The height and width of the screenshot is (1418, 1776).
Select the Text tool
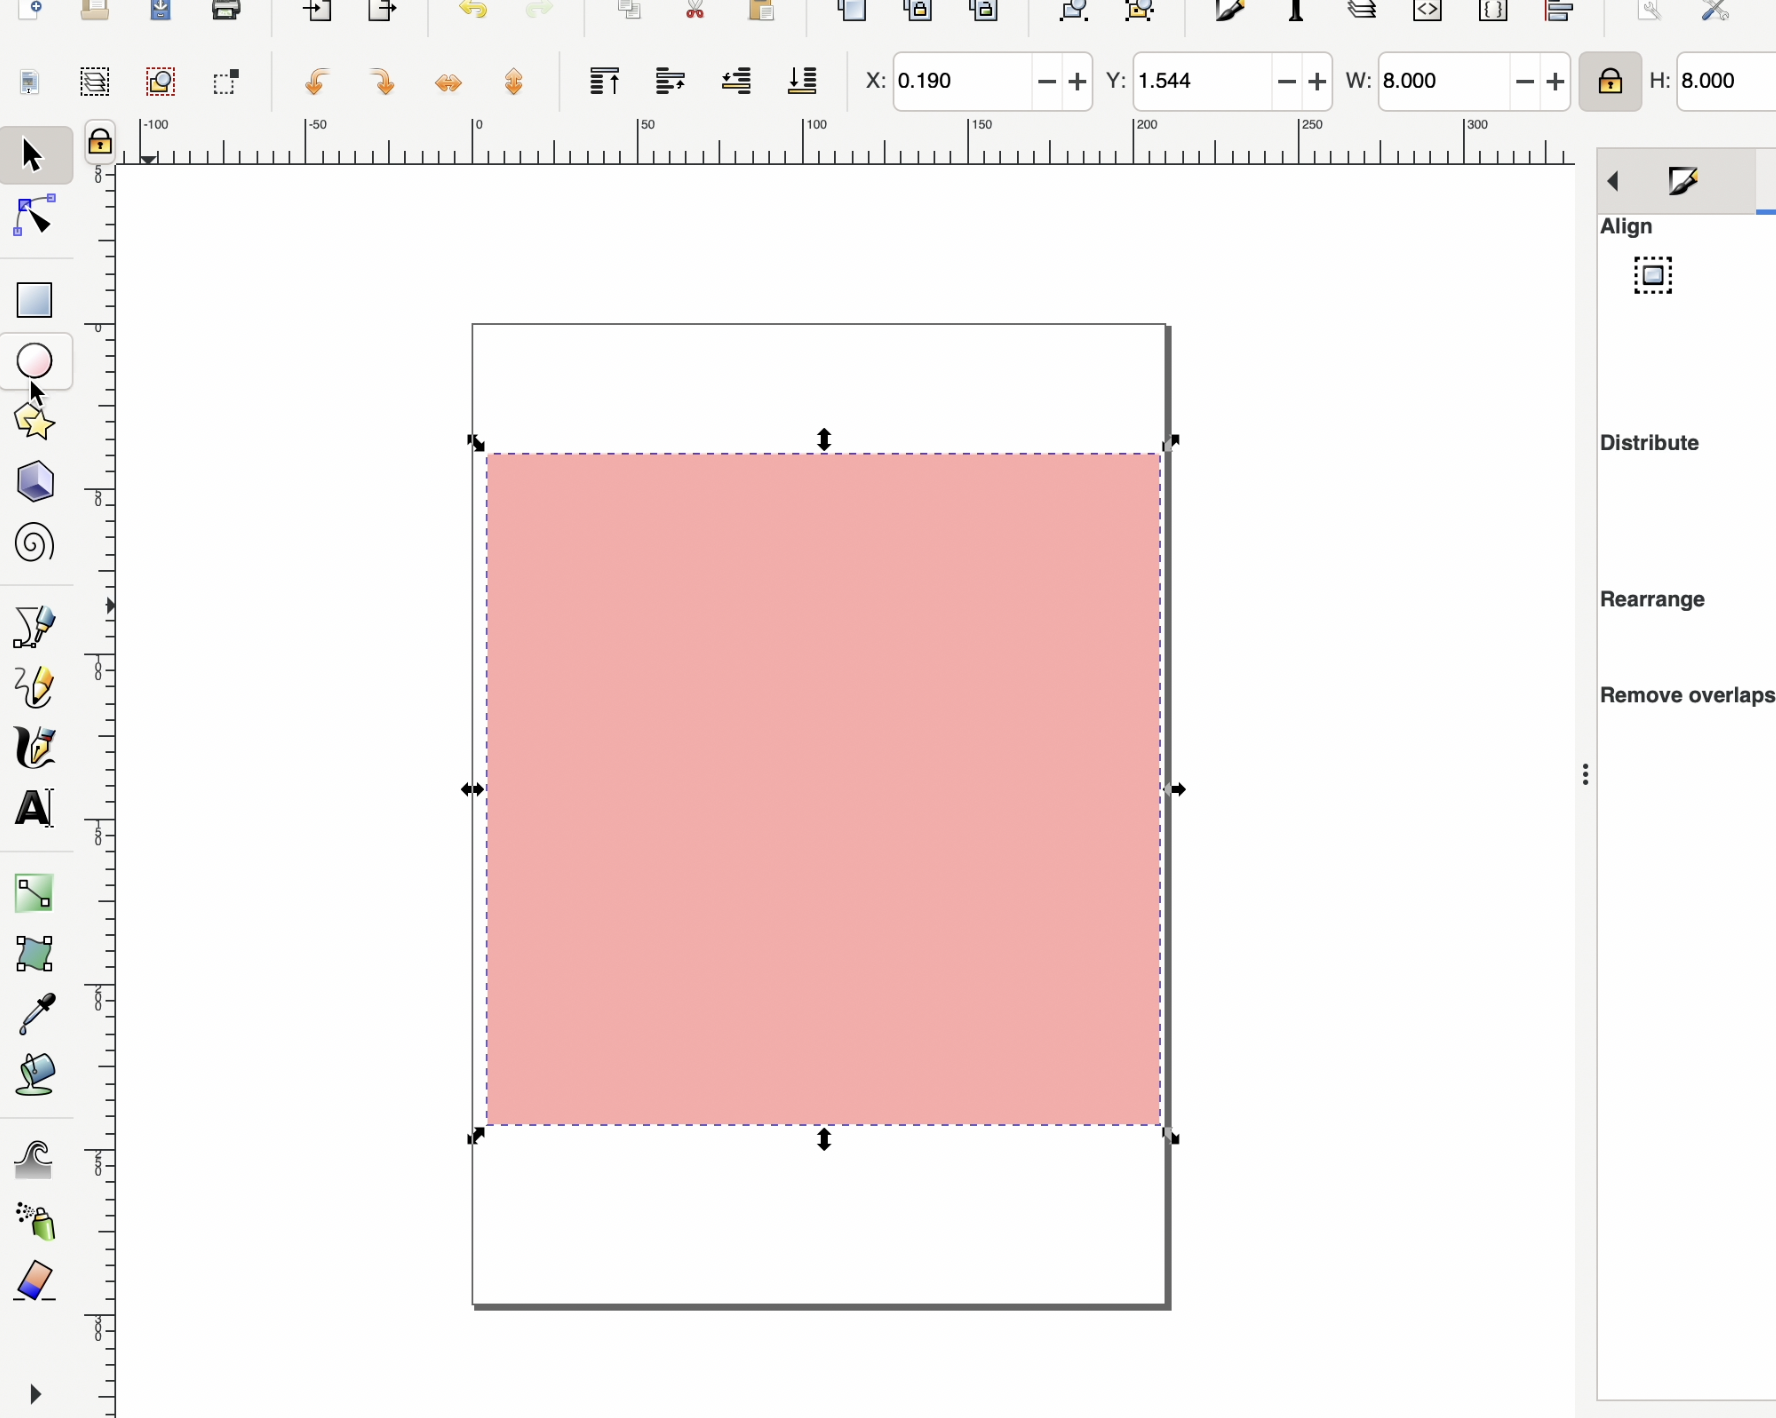[33, 808]
